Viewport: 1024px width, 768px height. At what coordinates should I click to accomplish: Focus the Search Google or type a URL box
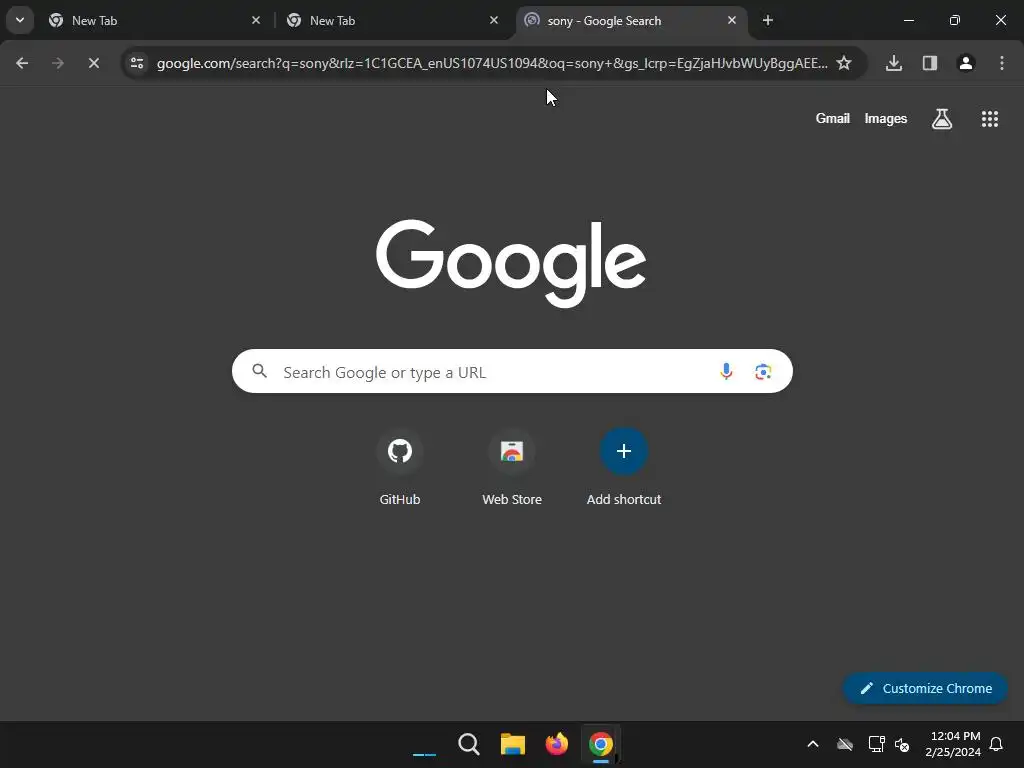512,372
